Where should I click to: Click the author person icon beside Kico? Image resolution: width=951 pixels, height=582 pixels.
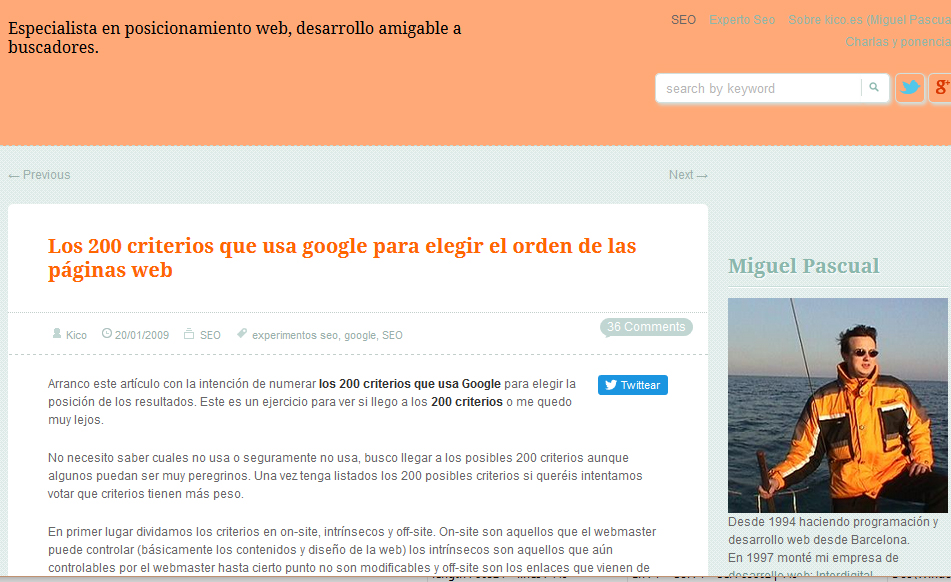click(x=56, y=333)
